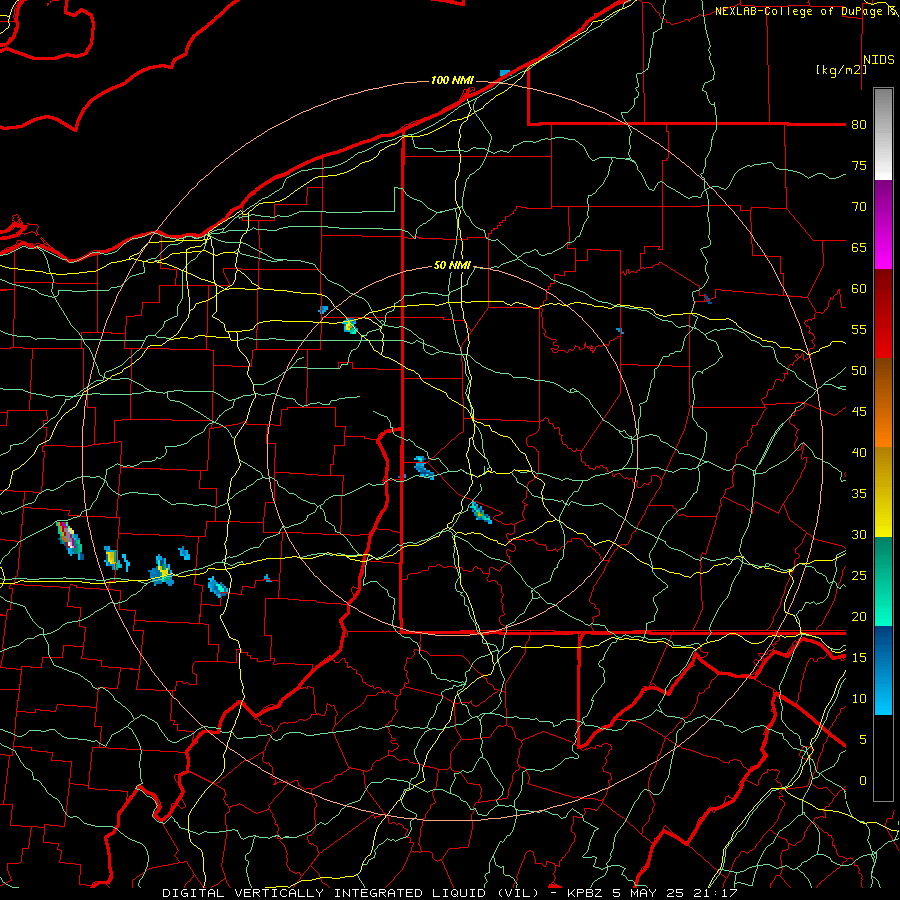Click the intense storm cell with white-purple core
Viewport: 900px width, 900px height.
click(x=69, y=540)
